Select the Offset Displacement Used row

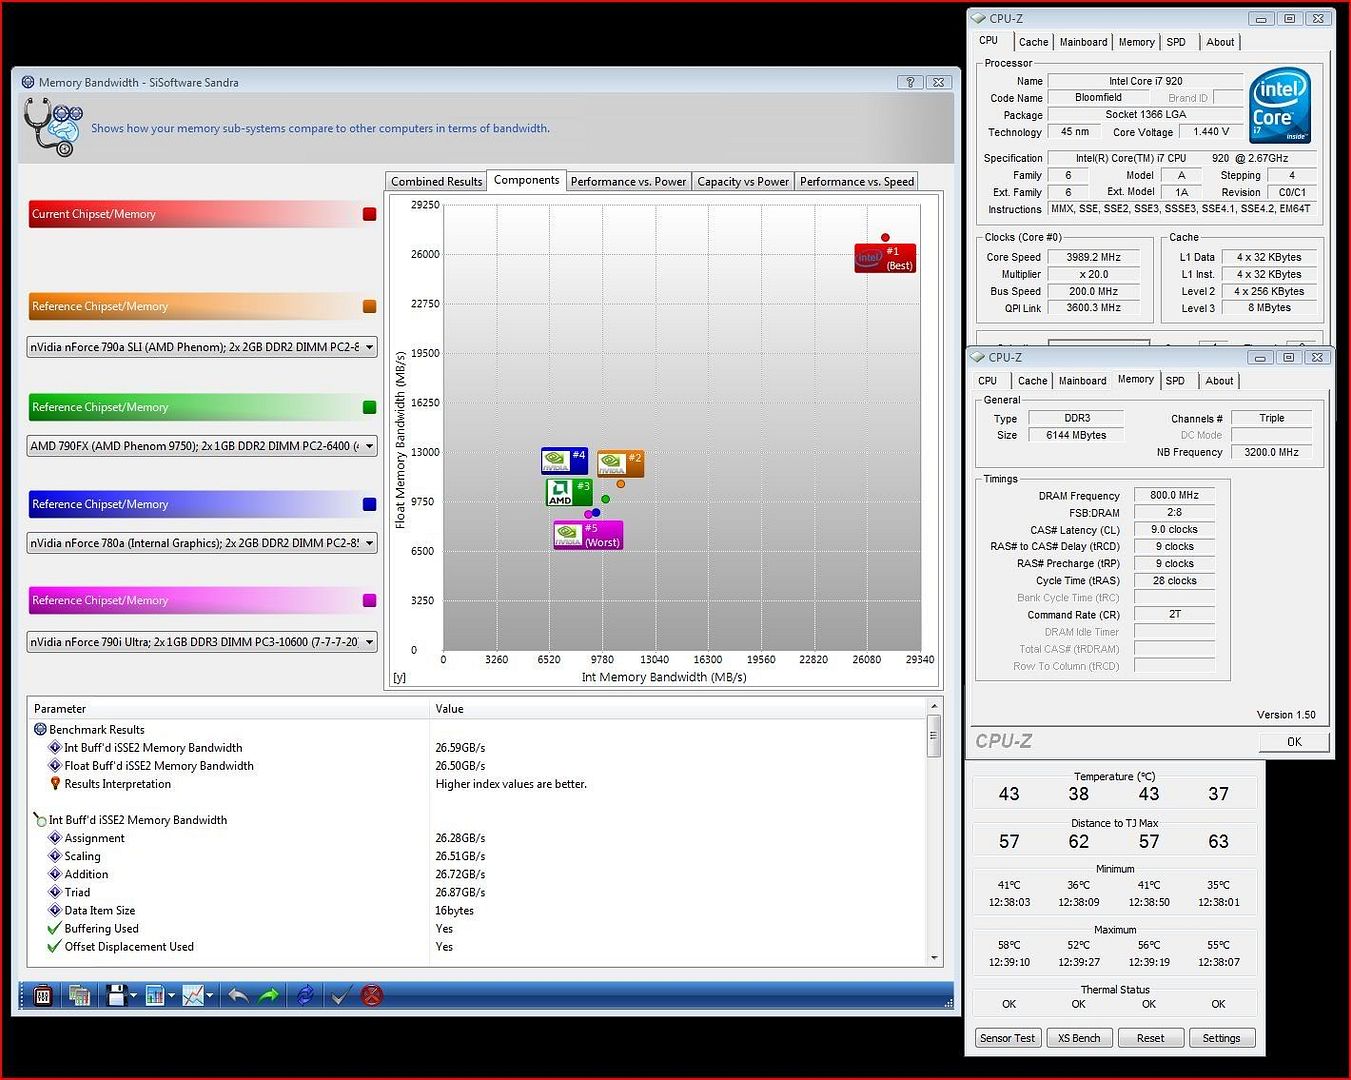pos(477,946)
